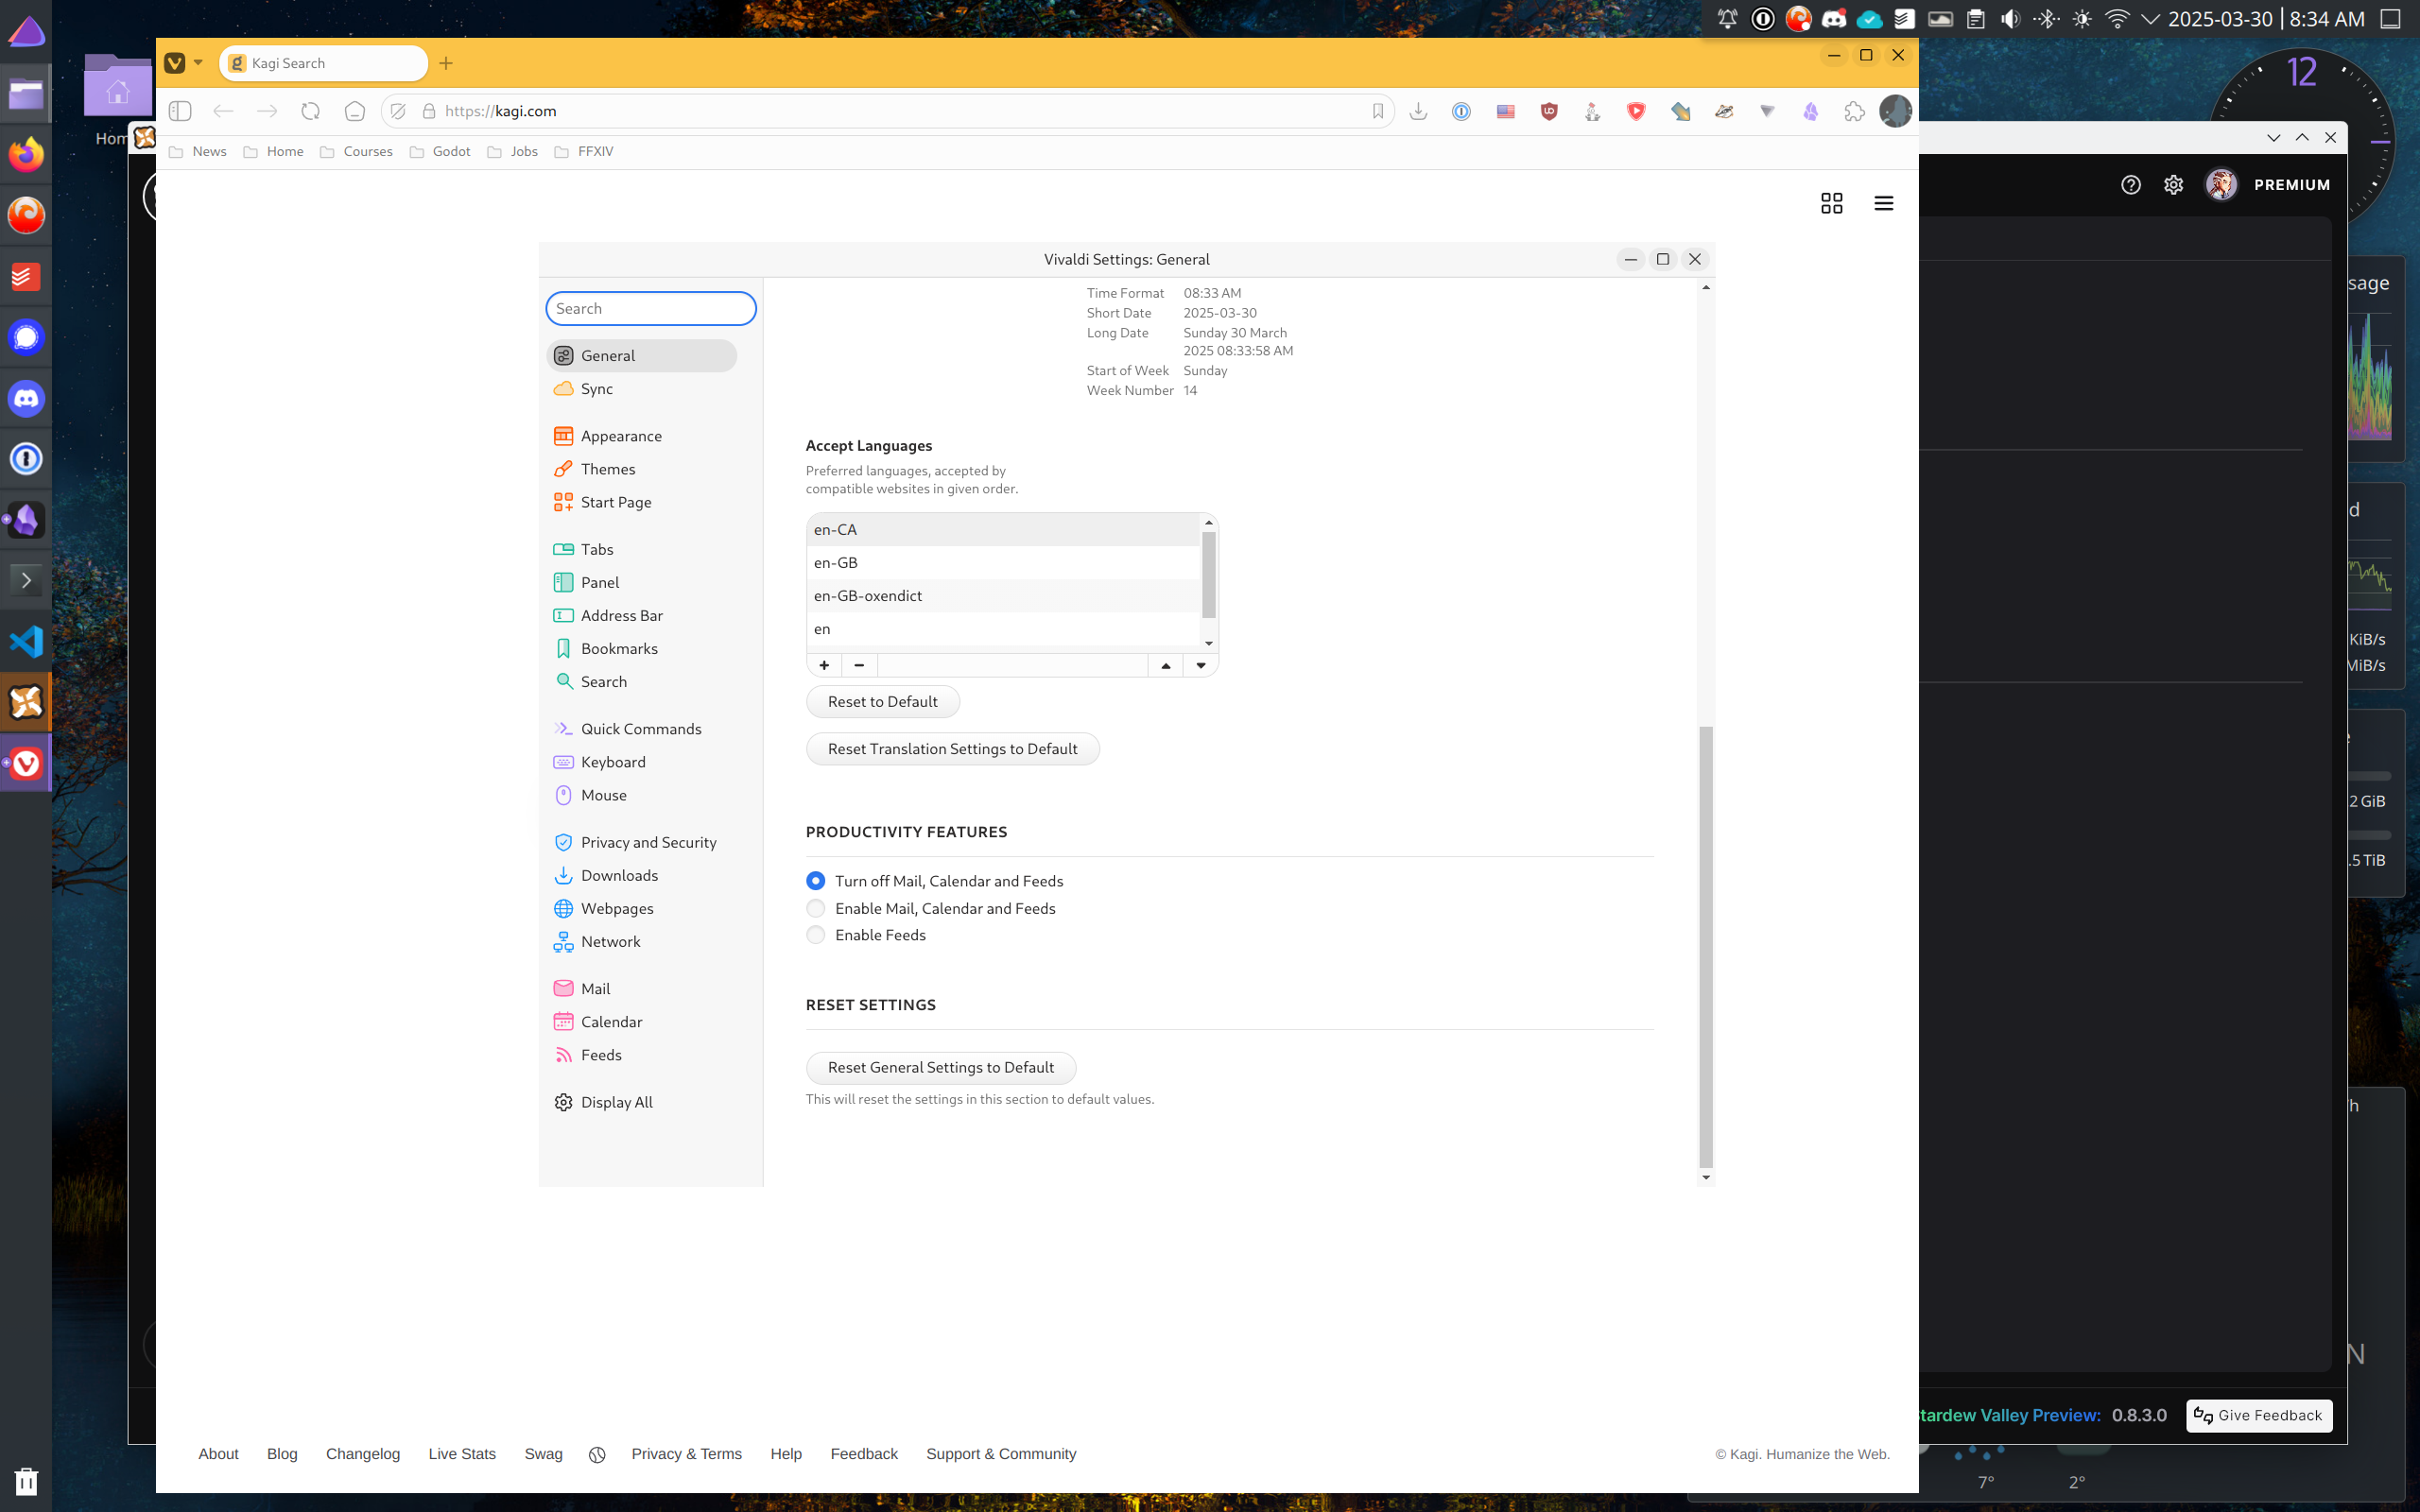2420x1512 pixels.
Task: Open the extensions puzzle piece menu
Action: point(1855,111)
